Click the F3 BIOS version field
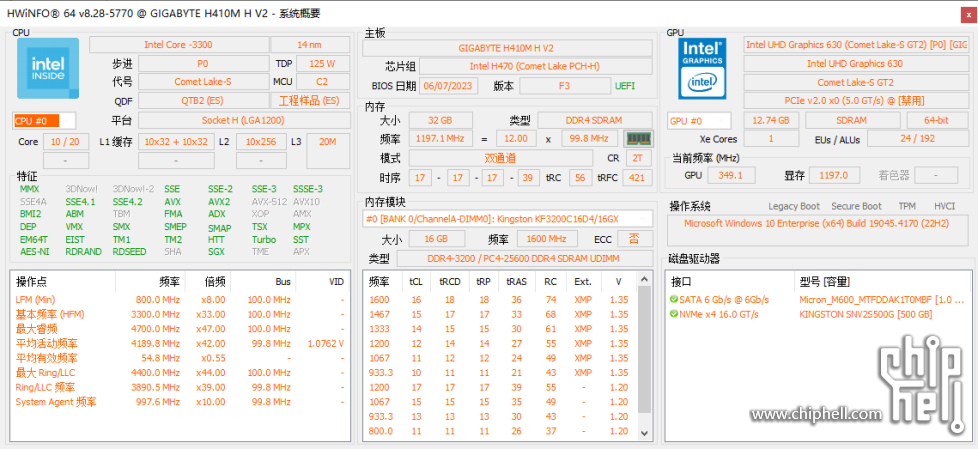 tap(564, 86)
